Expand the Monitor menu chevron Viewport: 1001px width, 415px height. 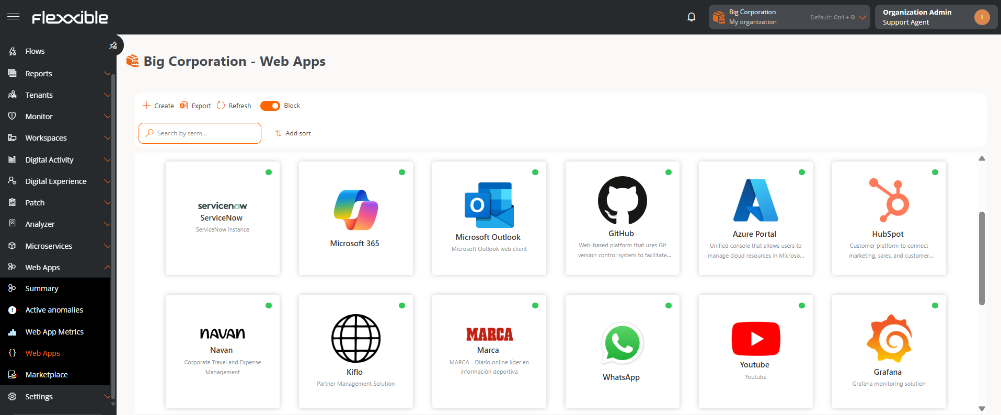(x=107, y=116)
